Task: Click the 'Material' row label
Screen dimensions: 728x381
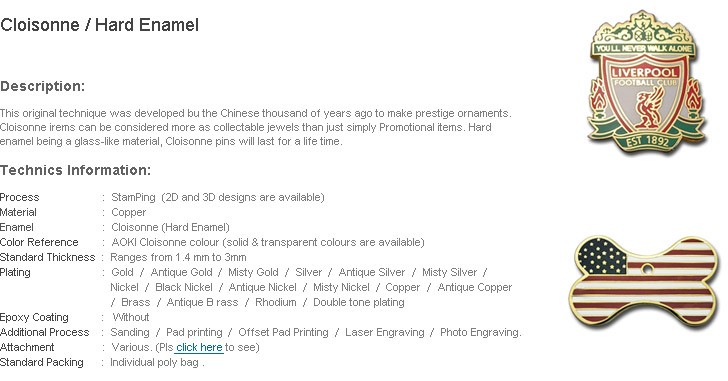Action: tap(18, 212)
